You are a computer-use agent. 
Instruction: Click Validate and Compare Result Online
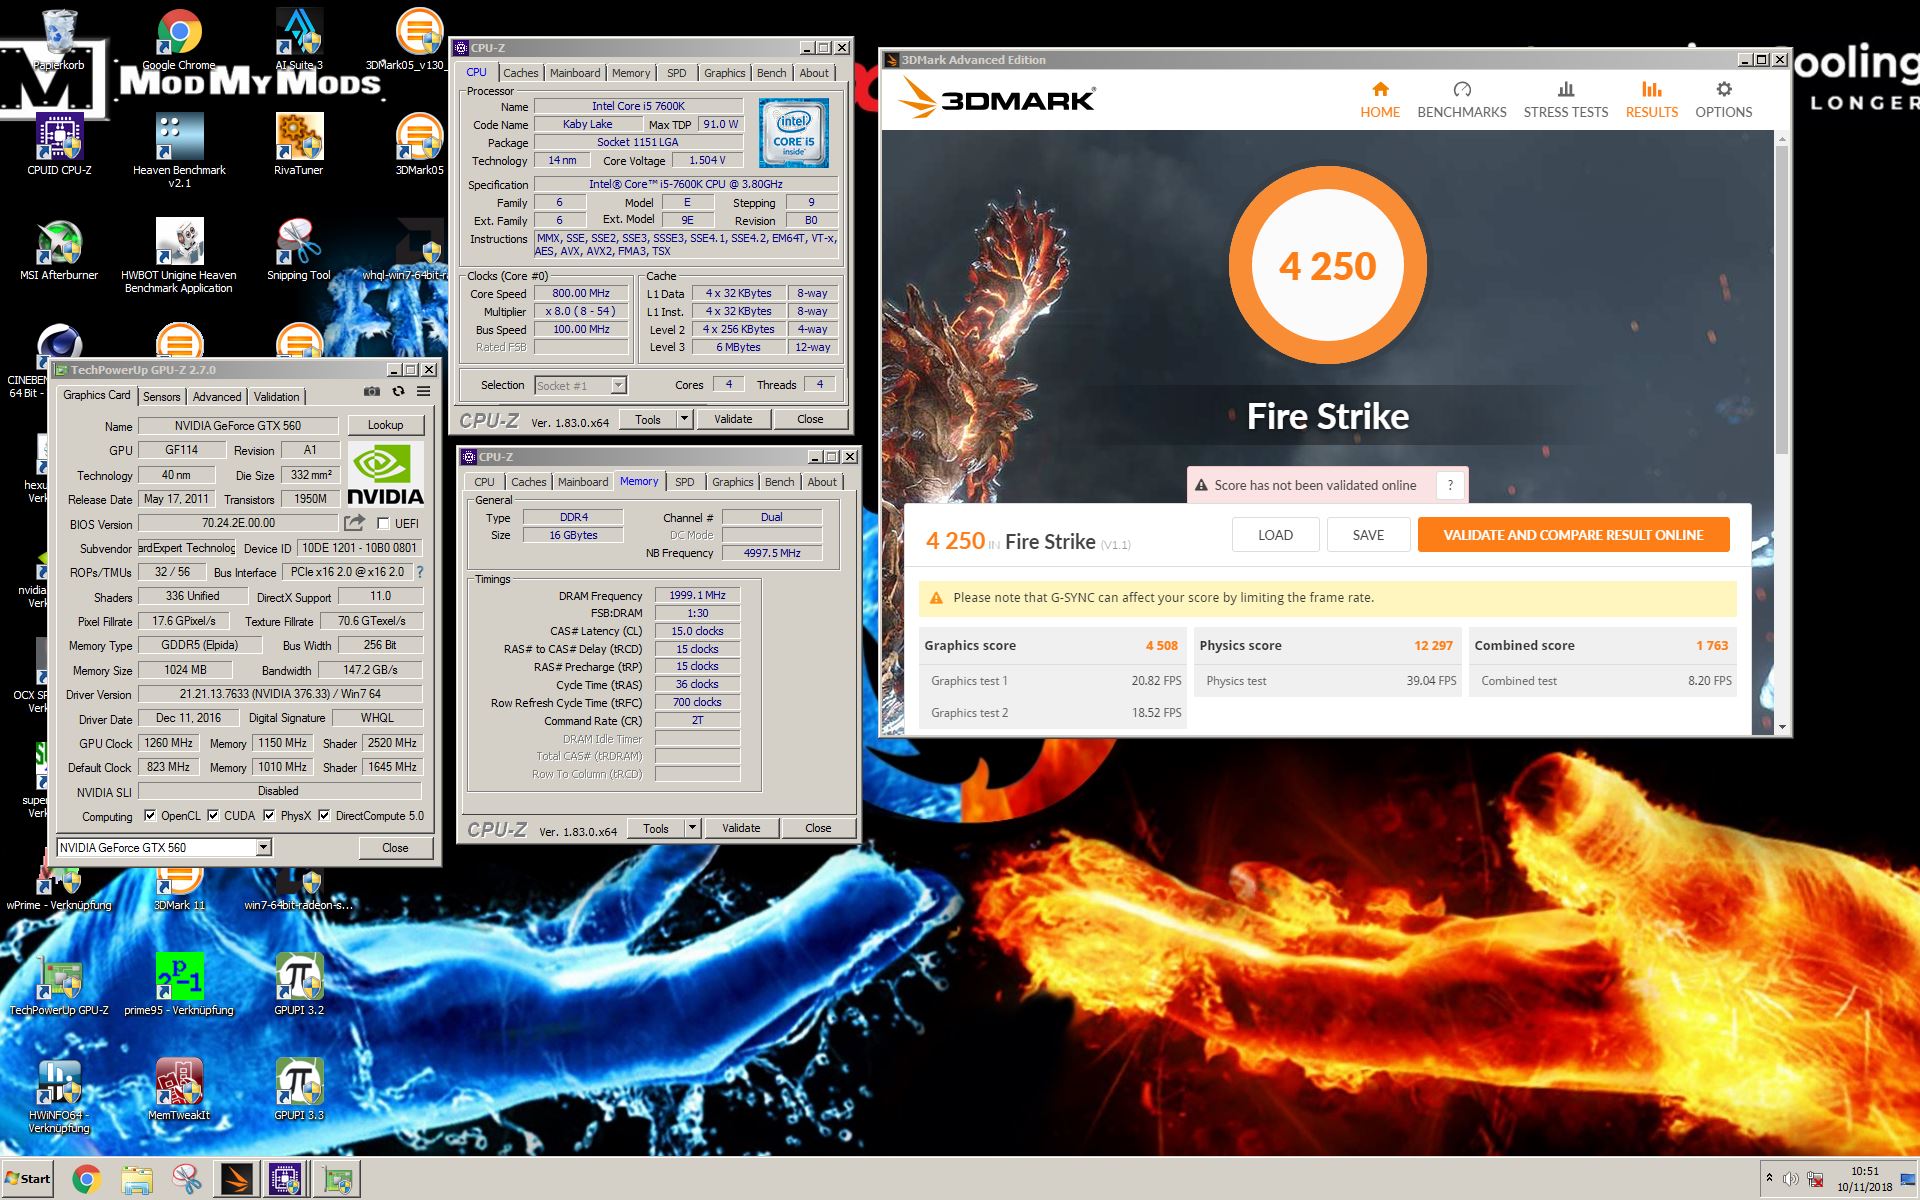(x=1573, y=535)
